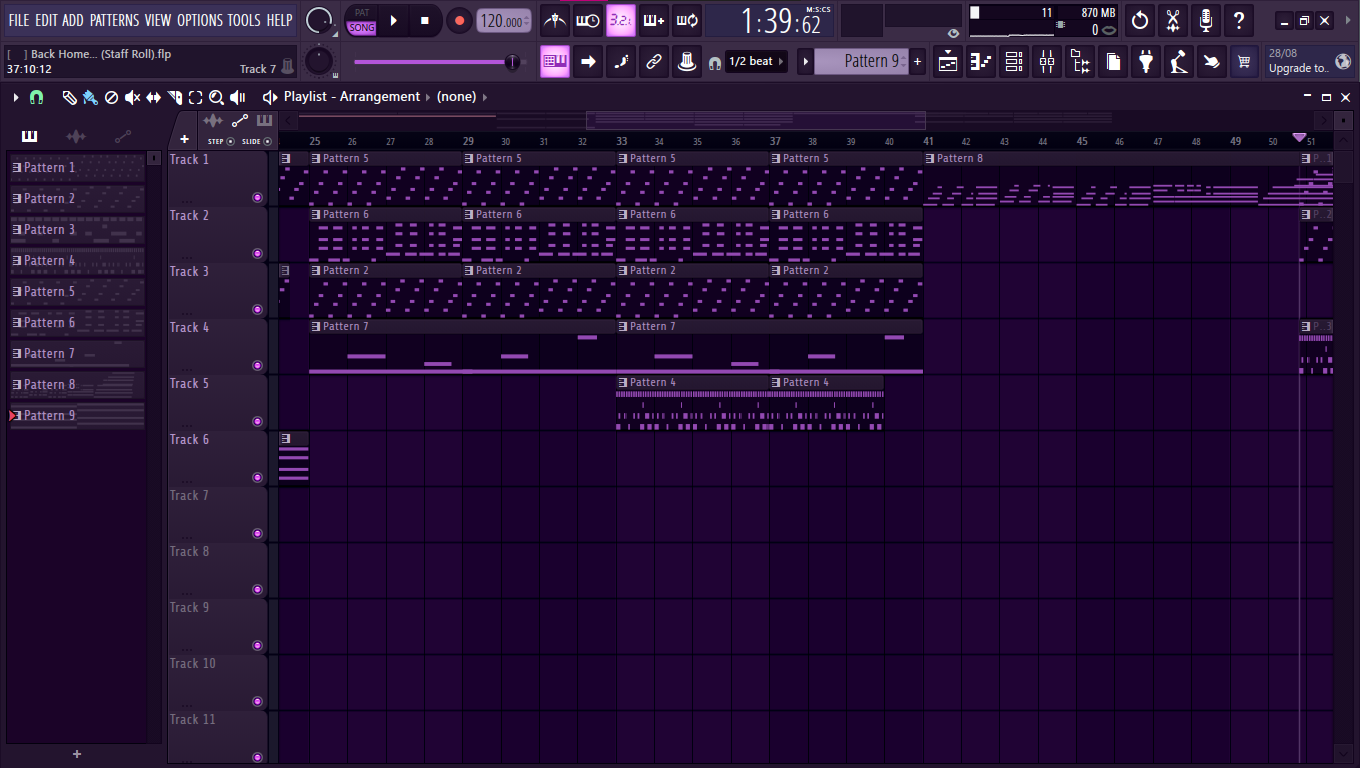
Task: Open the content library shopping cart
Action: [1245, 62]
